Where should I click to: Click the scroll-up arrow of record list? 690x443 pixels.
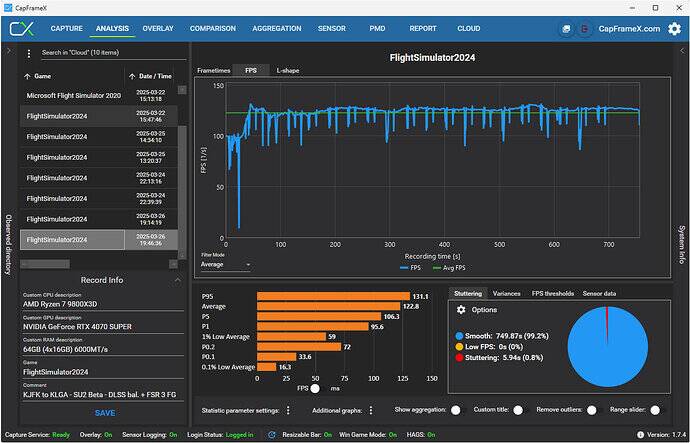point(182,90)
